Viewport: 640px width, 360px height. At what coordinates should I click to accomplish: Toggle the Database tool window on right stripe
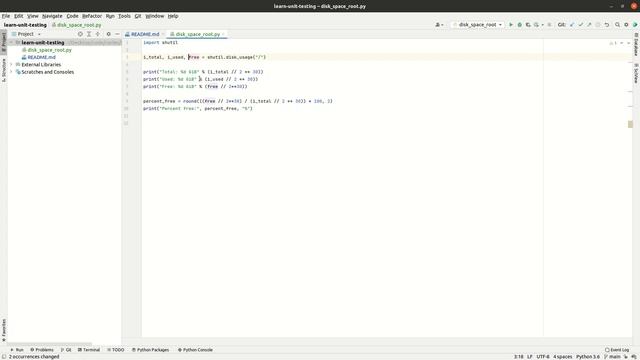pos(636,44)
